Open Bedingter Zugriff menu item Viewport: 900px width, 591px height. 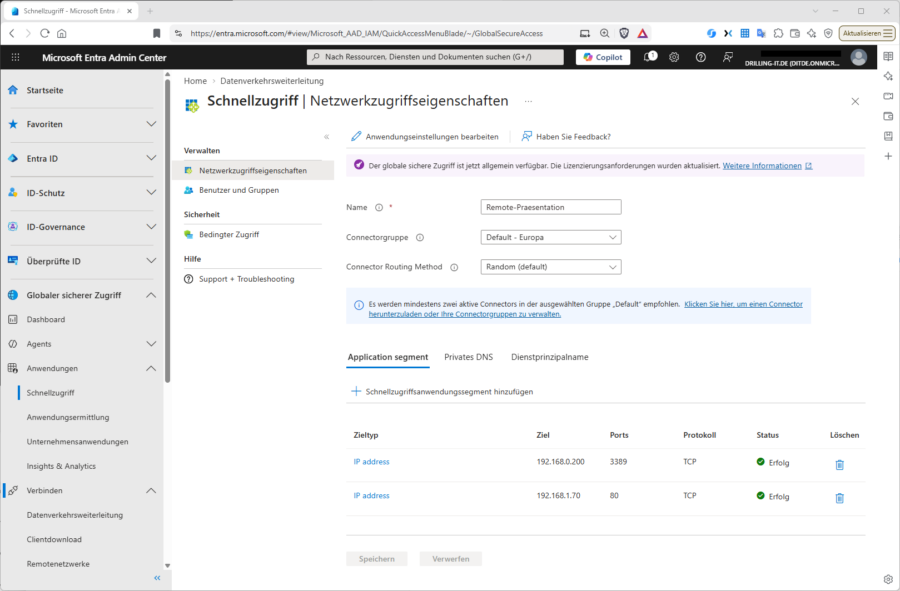pyautogui.click(x=228, y=234)
